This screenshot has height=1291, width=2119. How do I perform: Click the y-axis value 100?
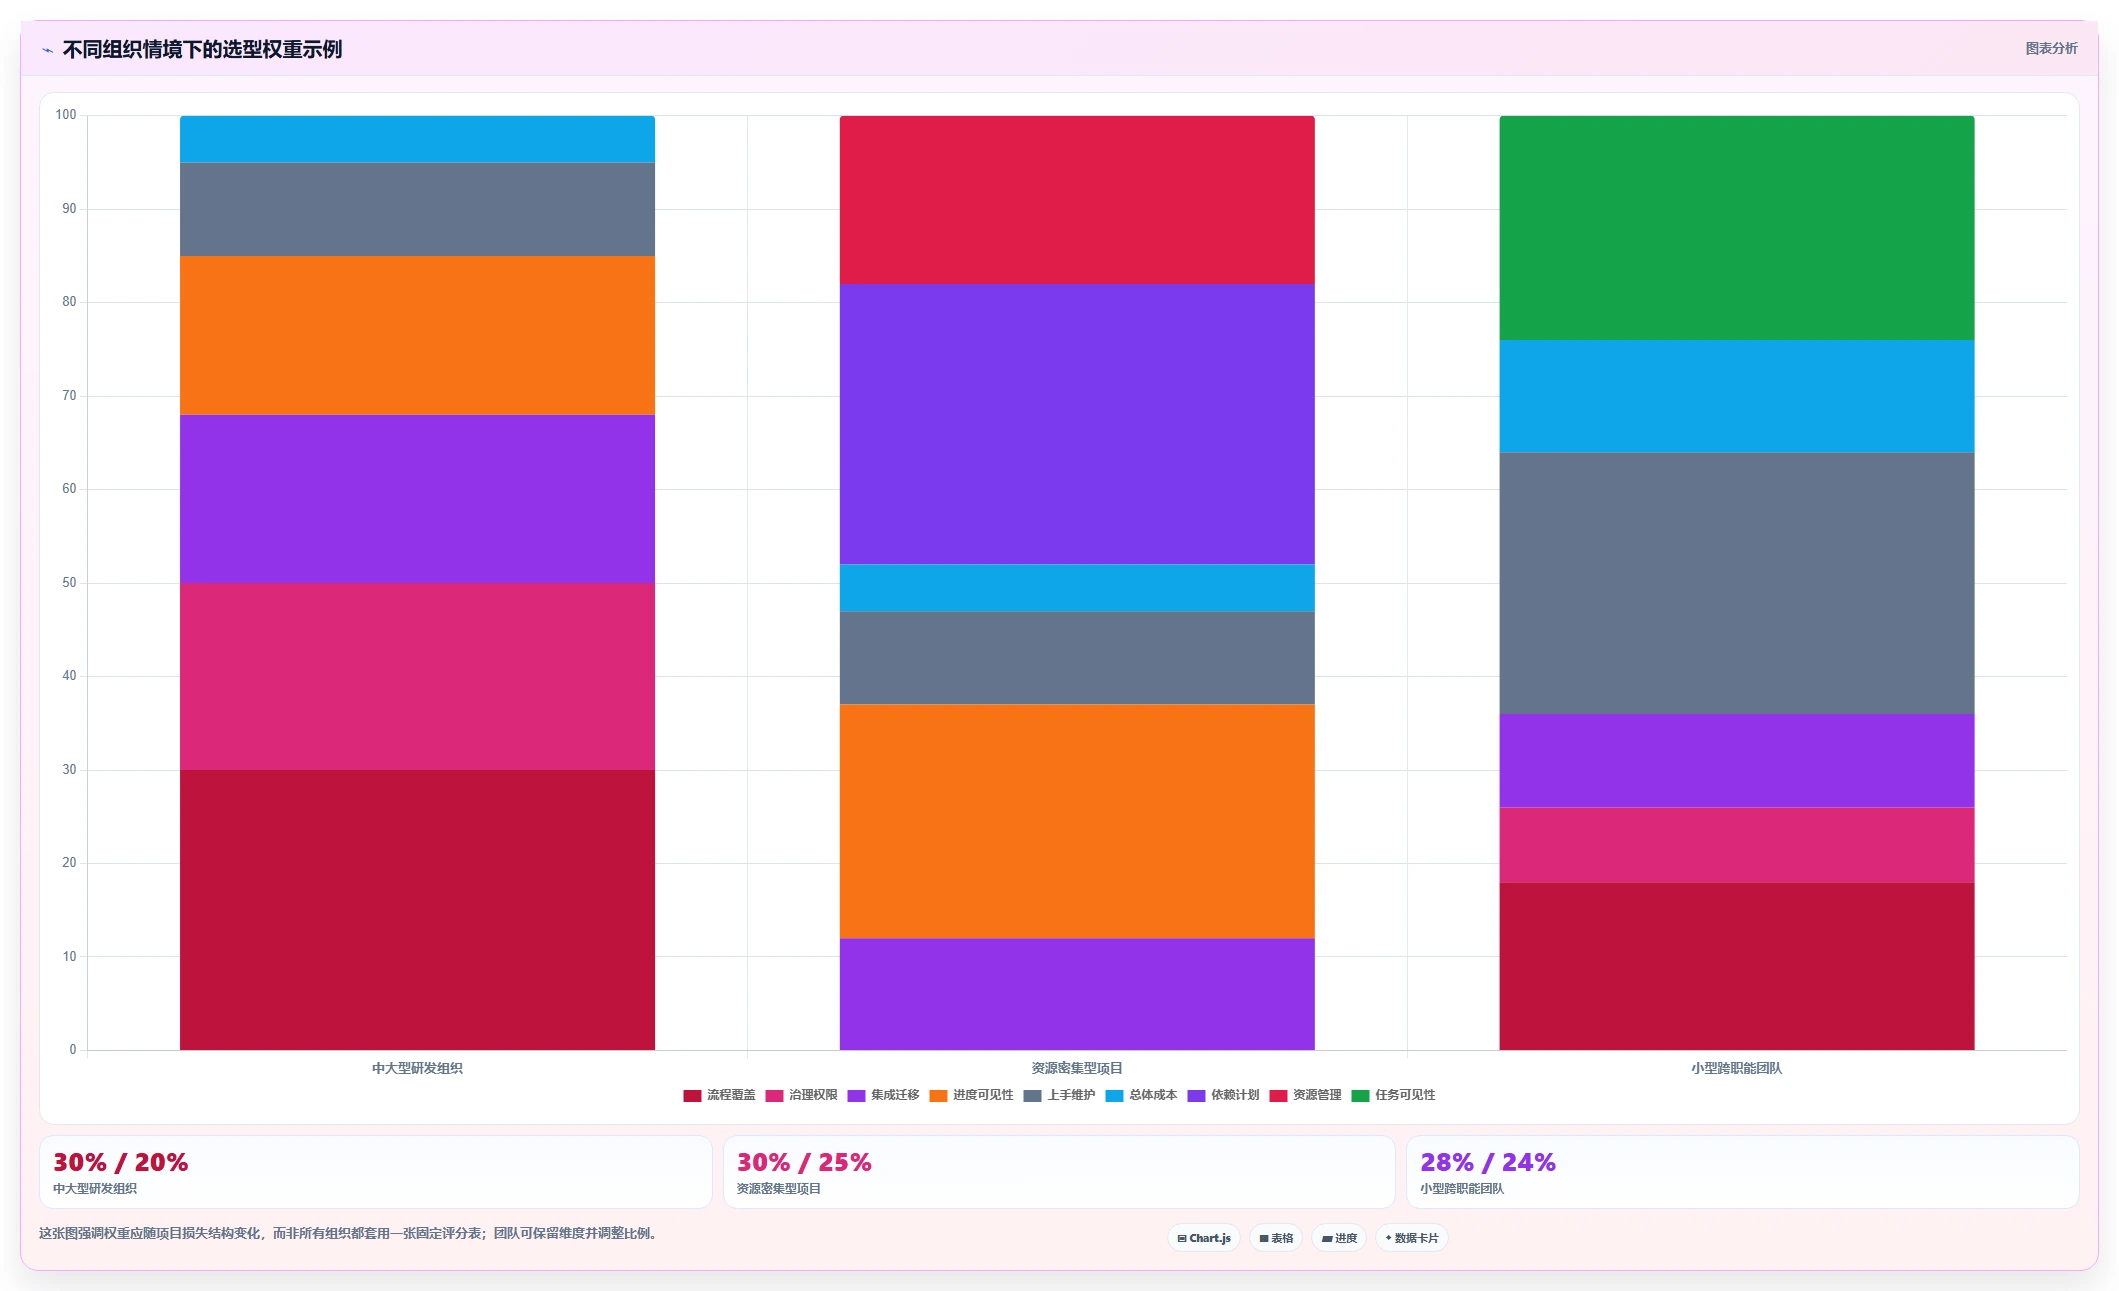pos(66,115)
